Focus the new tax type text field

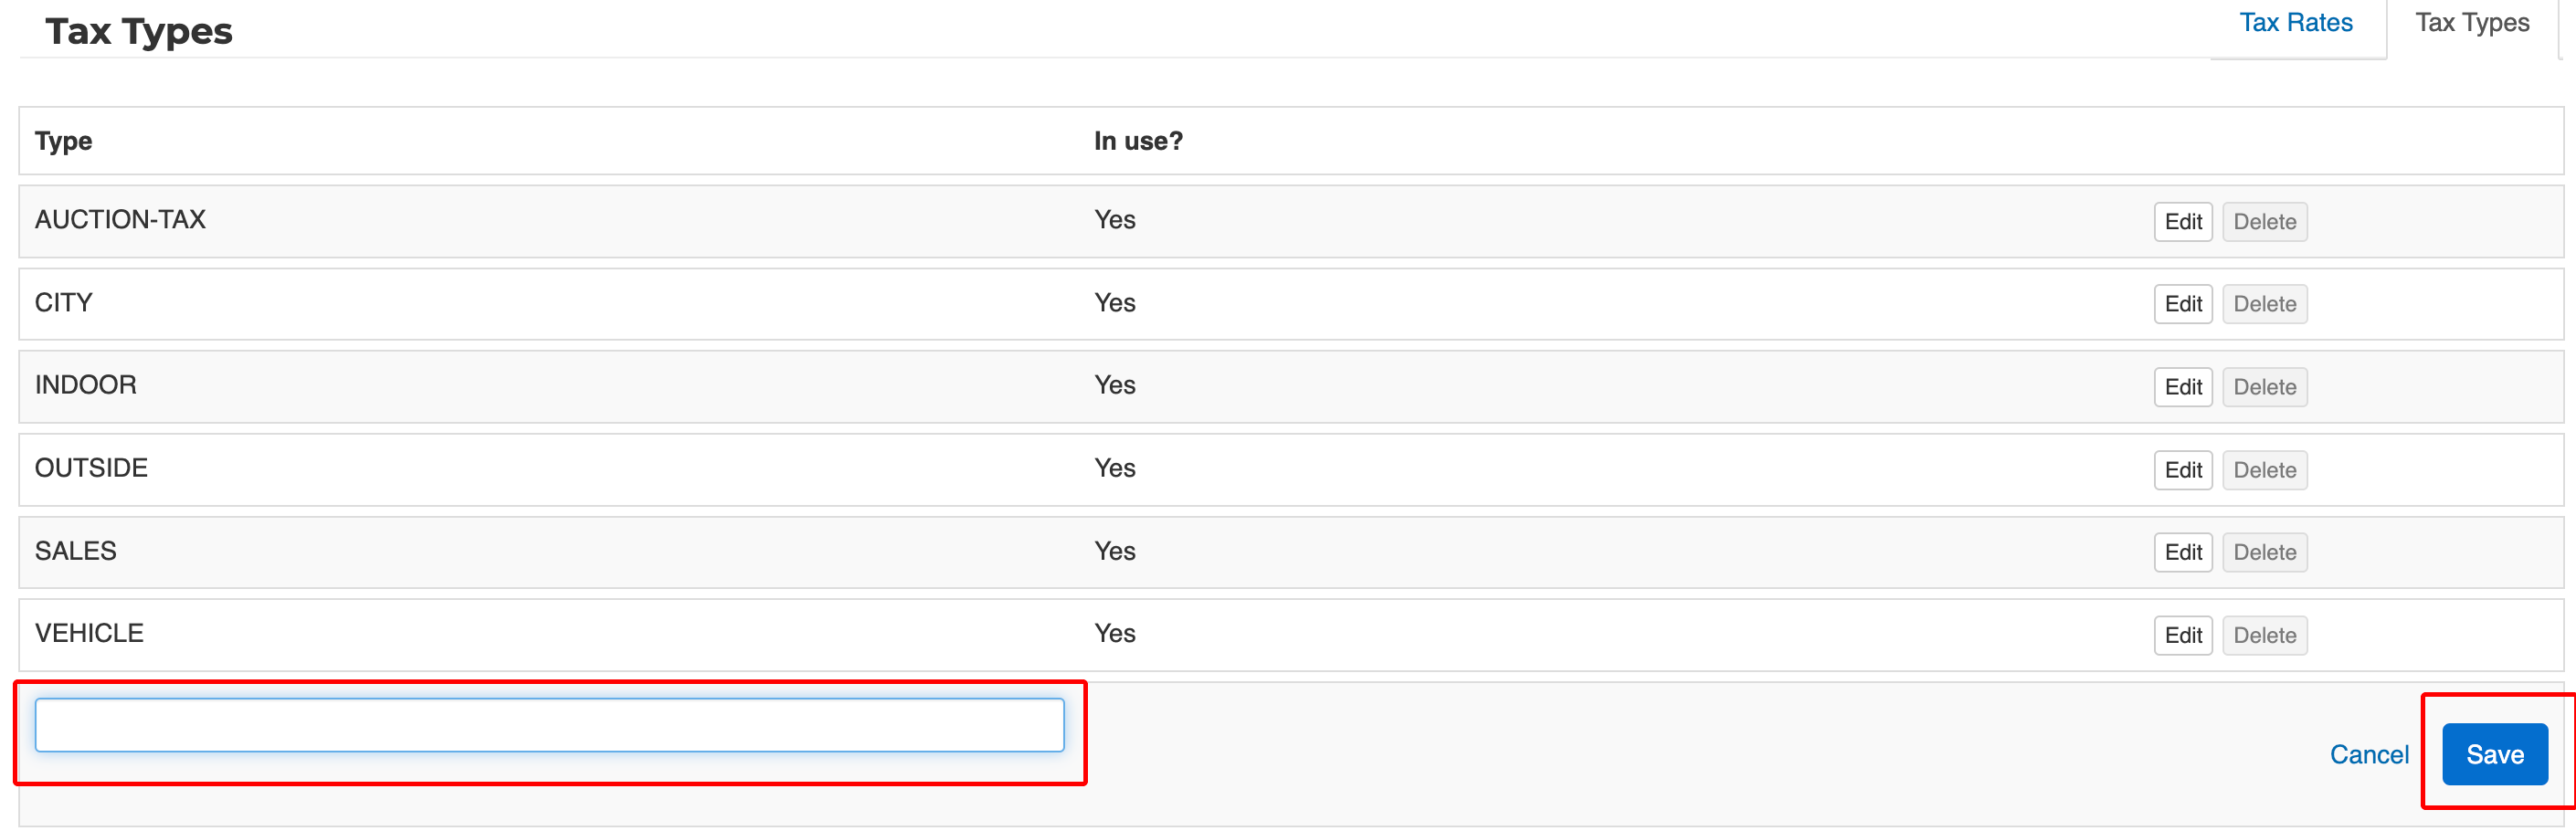549,725
